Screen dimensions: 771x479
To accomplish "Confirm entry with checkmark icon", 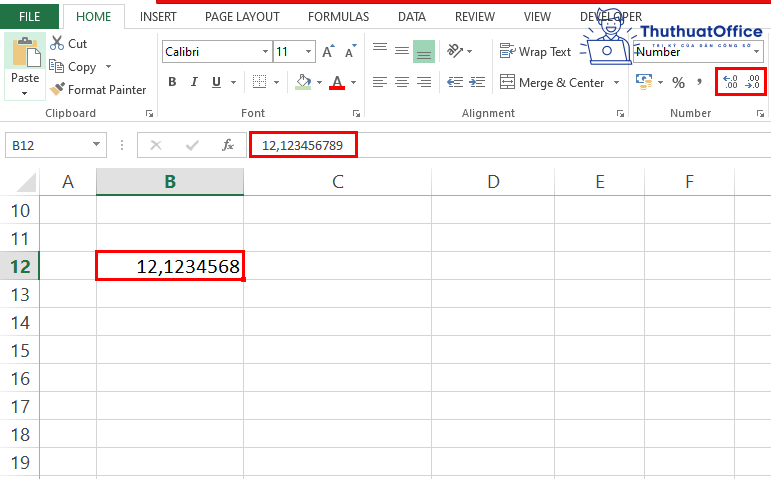I will coord(192,145).
